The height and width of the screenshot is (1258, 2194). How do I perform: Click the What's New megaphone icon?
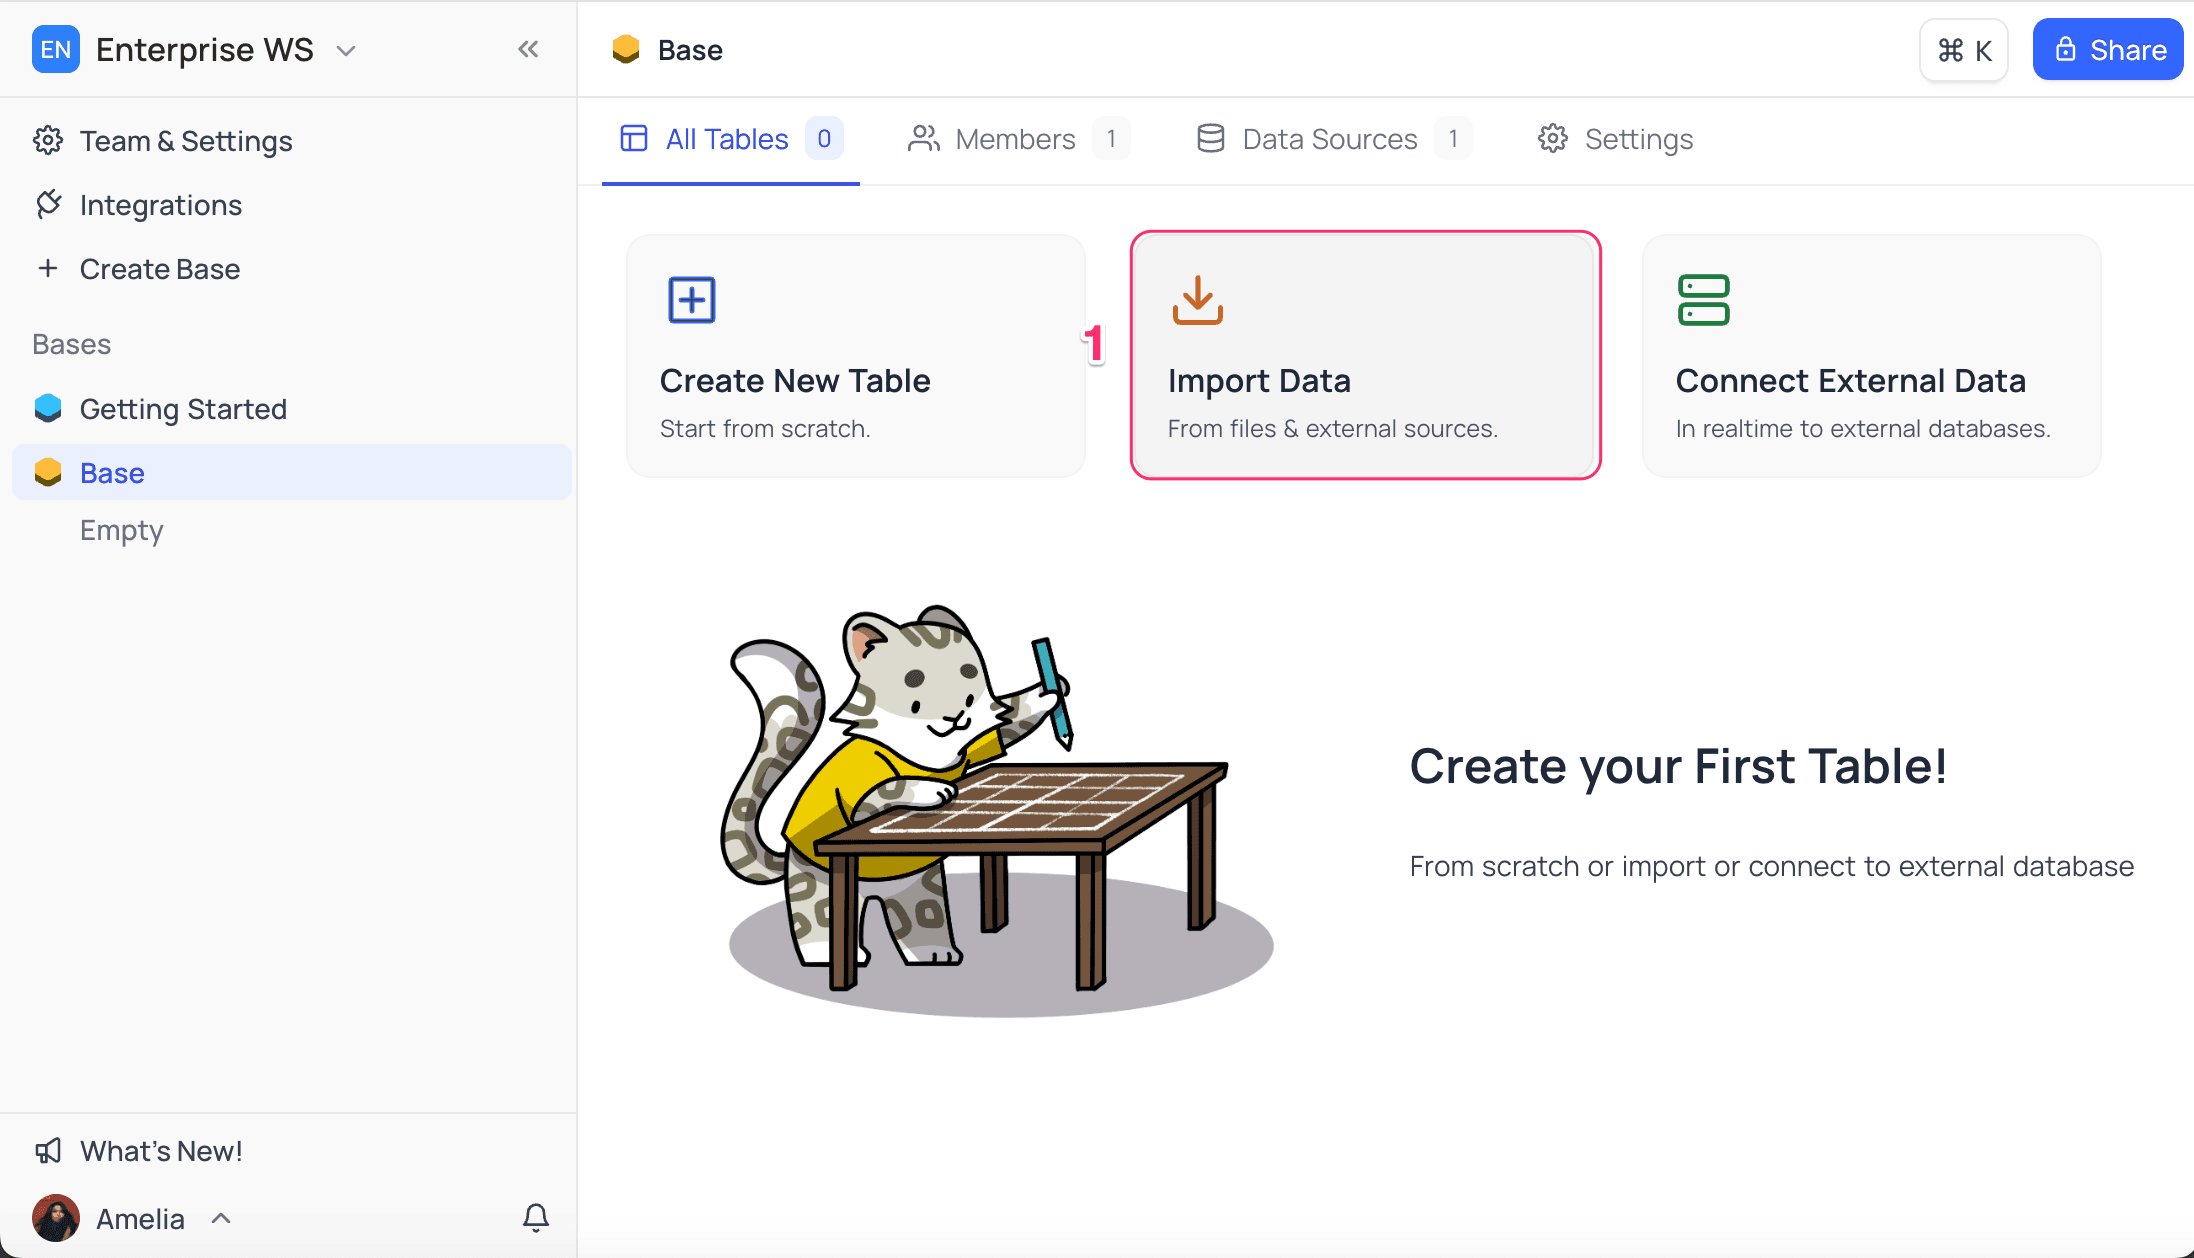48,1151
